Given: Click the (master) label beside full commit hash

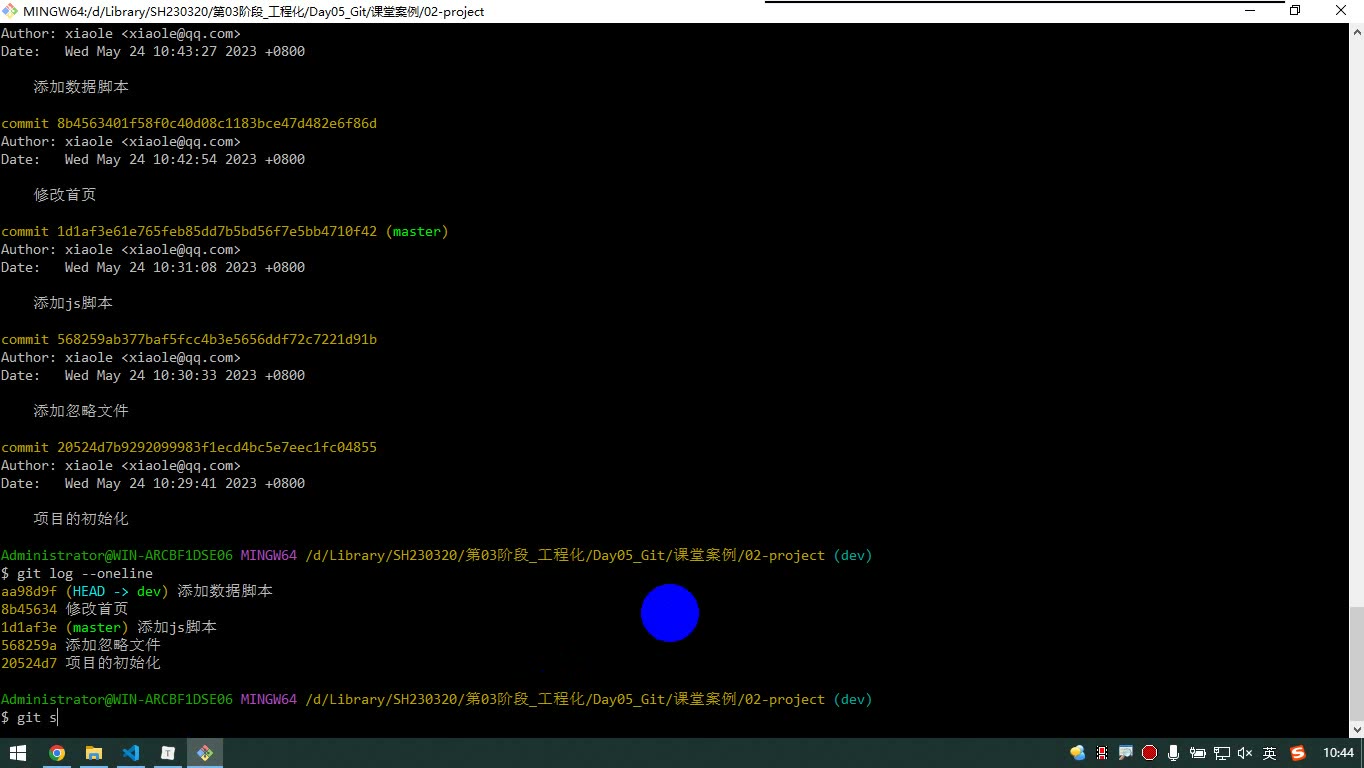Looking at the screenshot, I should (x=417, y=231).
